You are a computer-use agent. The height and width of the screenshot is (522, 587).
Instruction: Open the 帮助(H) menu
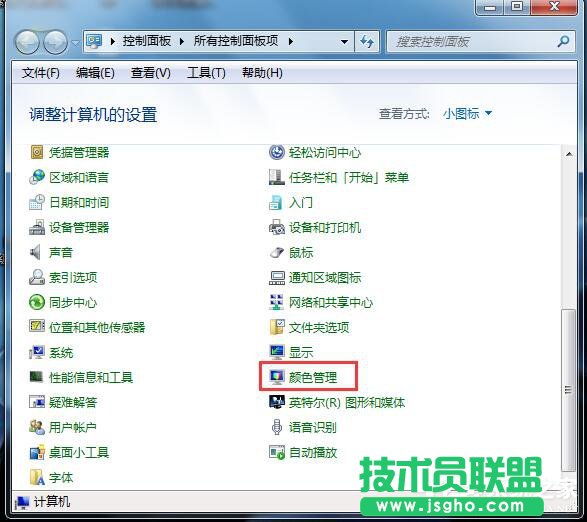click(x=262, y=73)
